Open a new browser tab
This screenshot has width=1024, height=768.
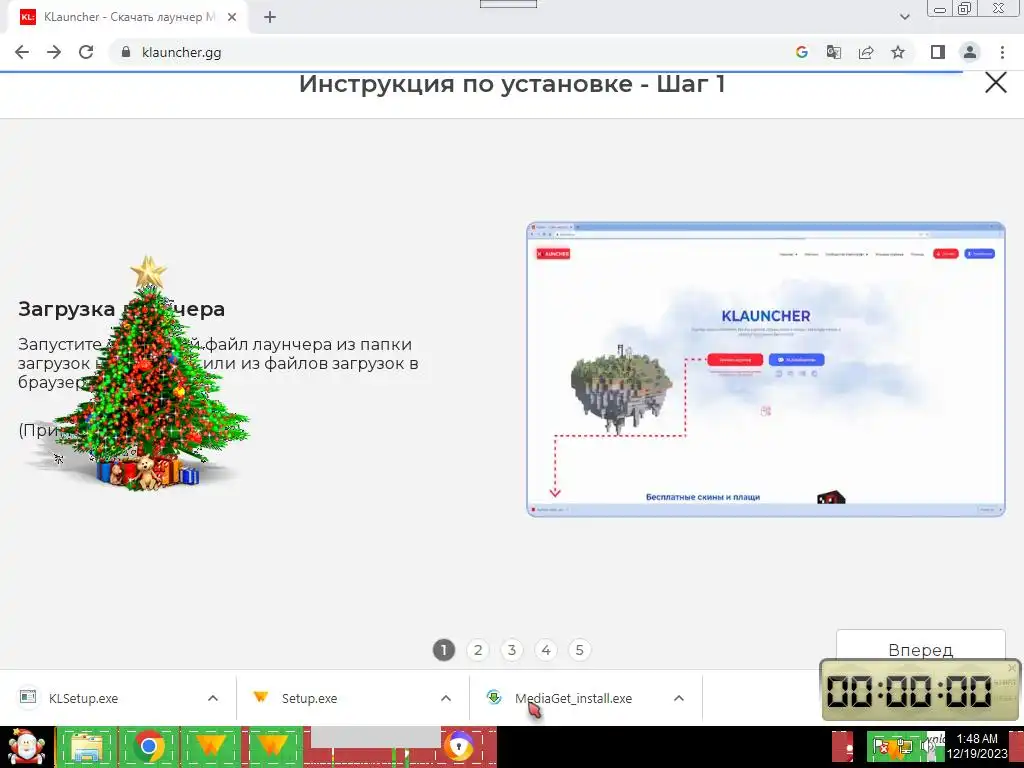(270, 18)
